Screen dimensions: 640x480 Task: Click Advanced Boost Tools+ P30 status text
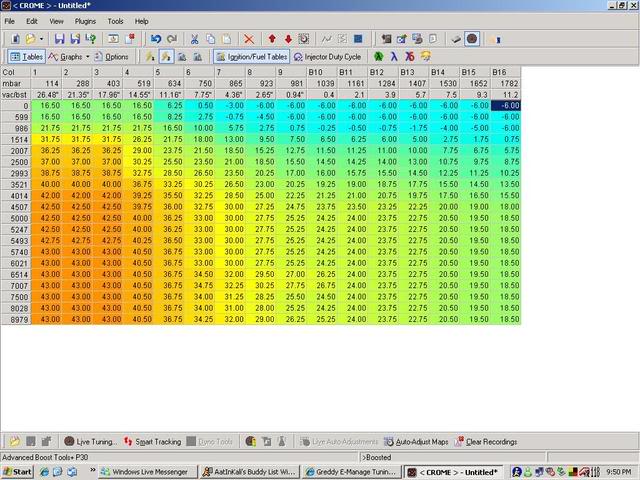tap(45, 457)
